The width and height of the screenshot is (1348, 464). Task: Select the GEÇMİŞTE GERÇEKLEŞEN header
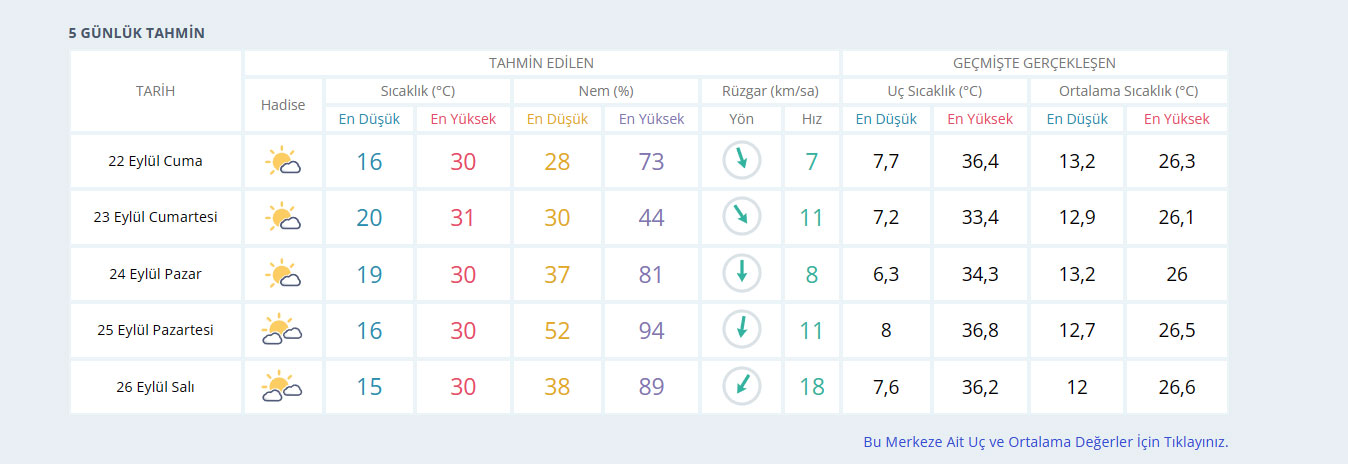coord(1034,63)
